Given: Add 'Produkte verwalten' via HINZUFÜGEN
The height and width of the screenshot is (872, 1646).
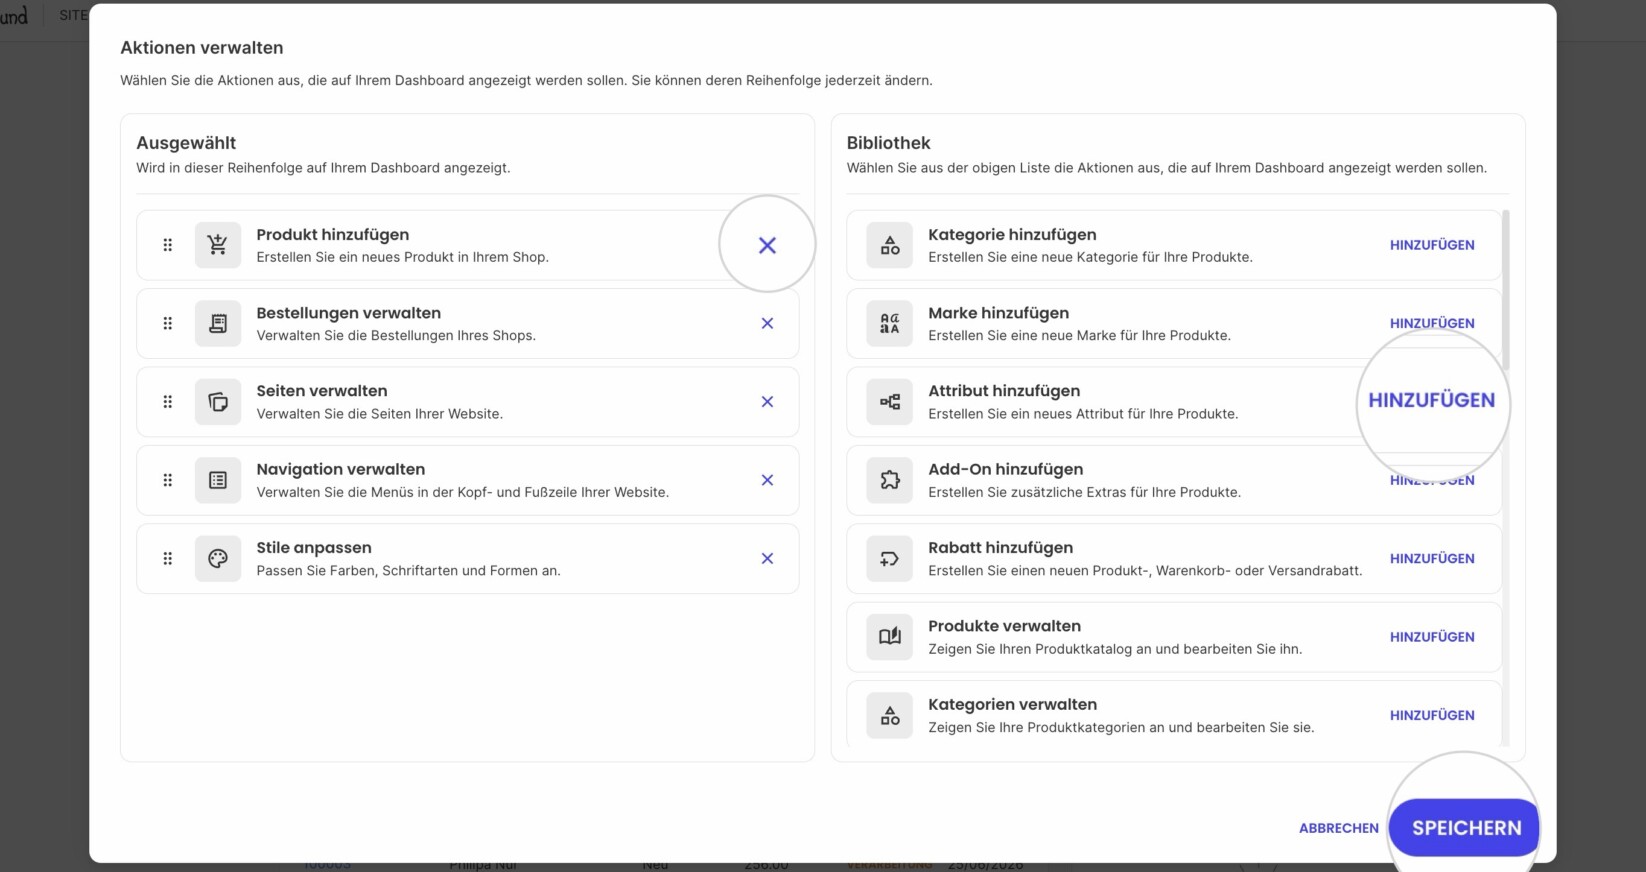Looking at the screenshot, I should [x=1432, y=637].
